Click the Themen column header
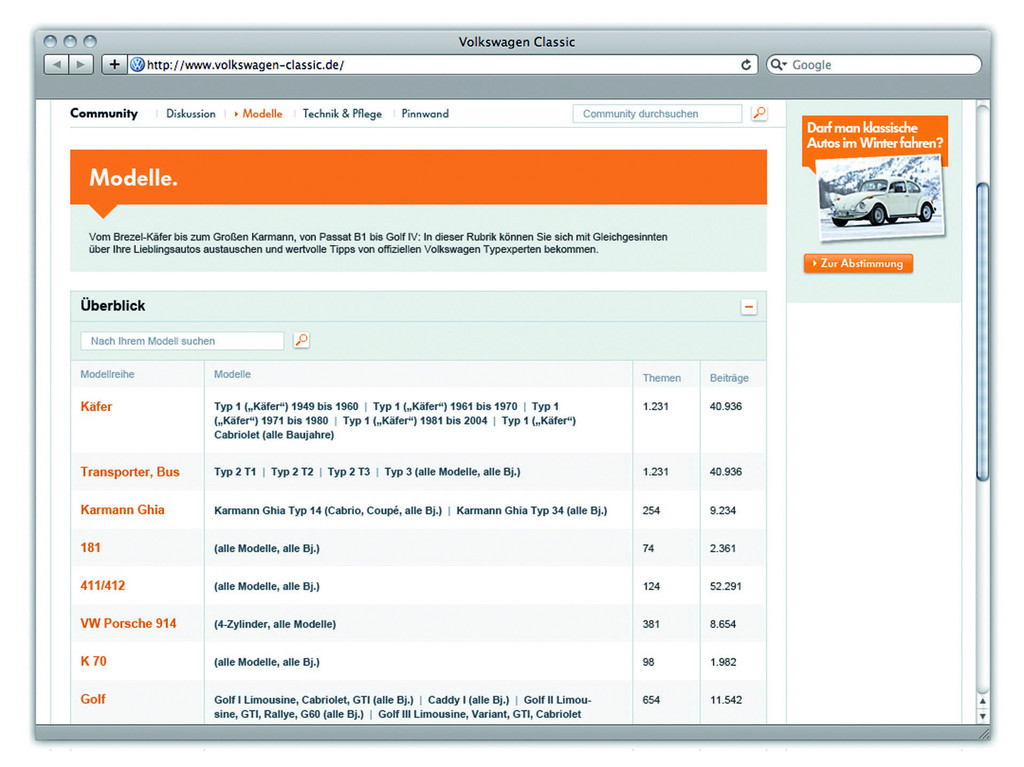Screen dimensions: 1024x767 pyautogui.click(x=662, y=378)
